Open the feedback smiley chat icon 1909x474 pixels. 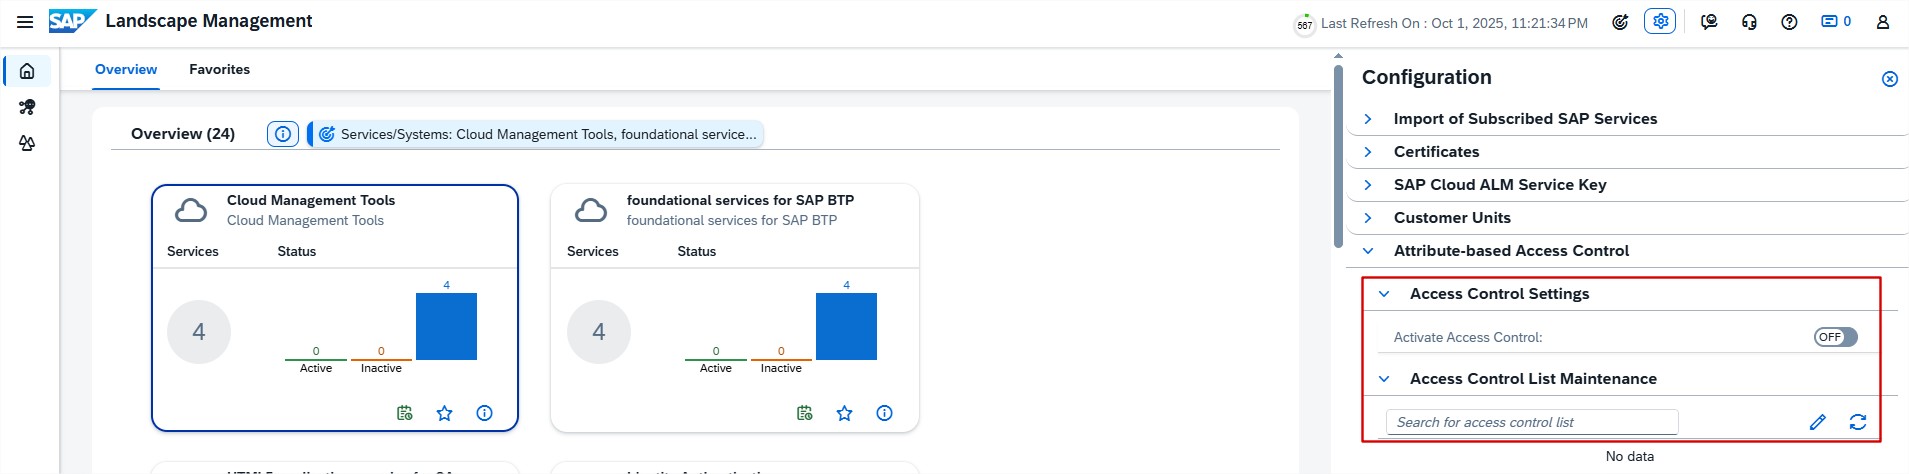point(1709,21)
